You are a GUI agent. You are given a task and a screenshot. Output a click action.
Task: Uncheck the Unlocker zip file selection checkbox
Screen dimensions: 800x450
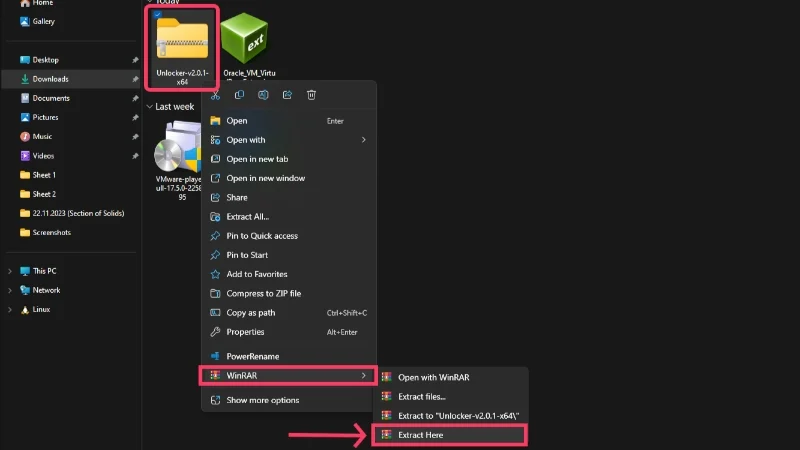(159, 14)
